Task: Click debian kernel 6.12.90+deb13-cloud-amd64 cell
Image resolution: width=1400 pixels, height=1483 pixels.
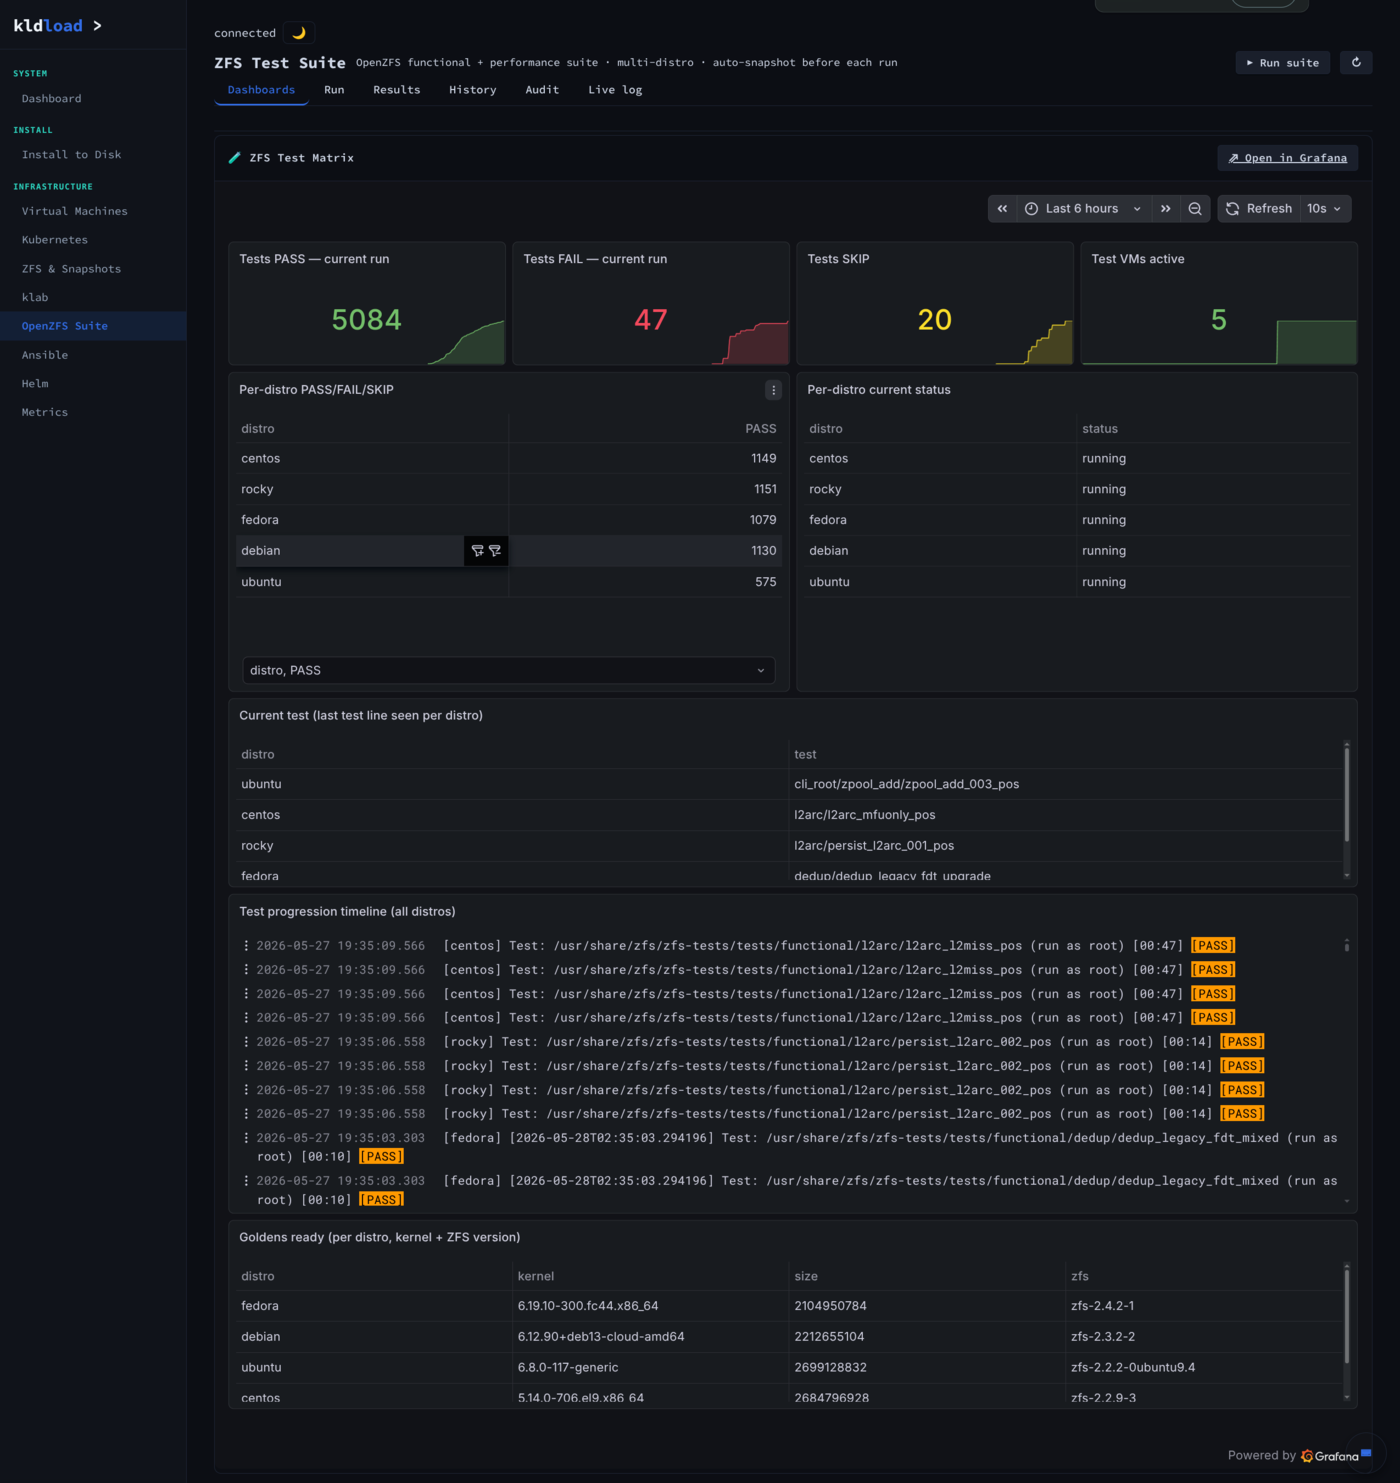Action: click(601, 1337)
